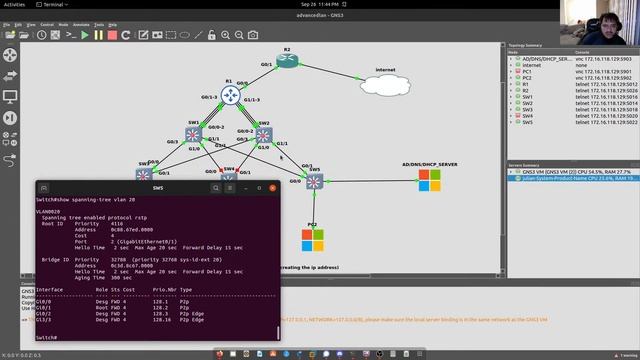Click the zoom in magnifier icon
640x360 pixels.
[225, 35]
